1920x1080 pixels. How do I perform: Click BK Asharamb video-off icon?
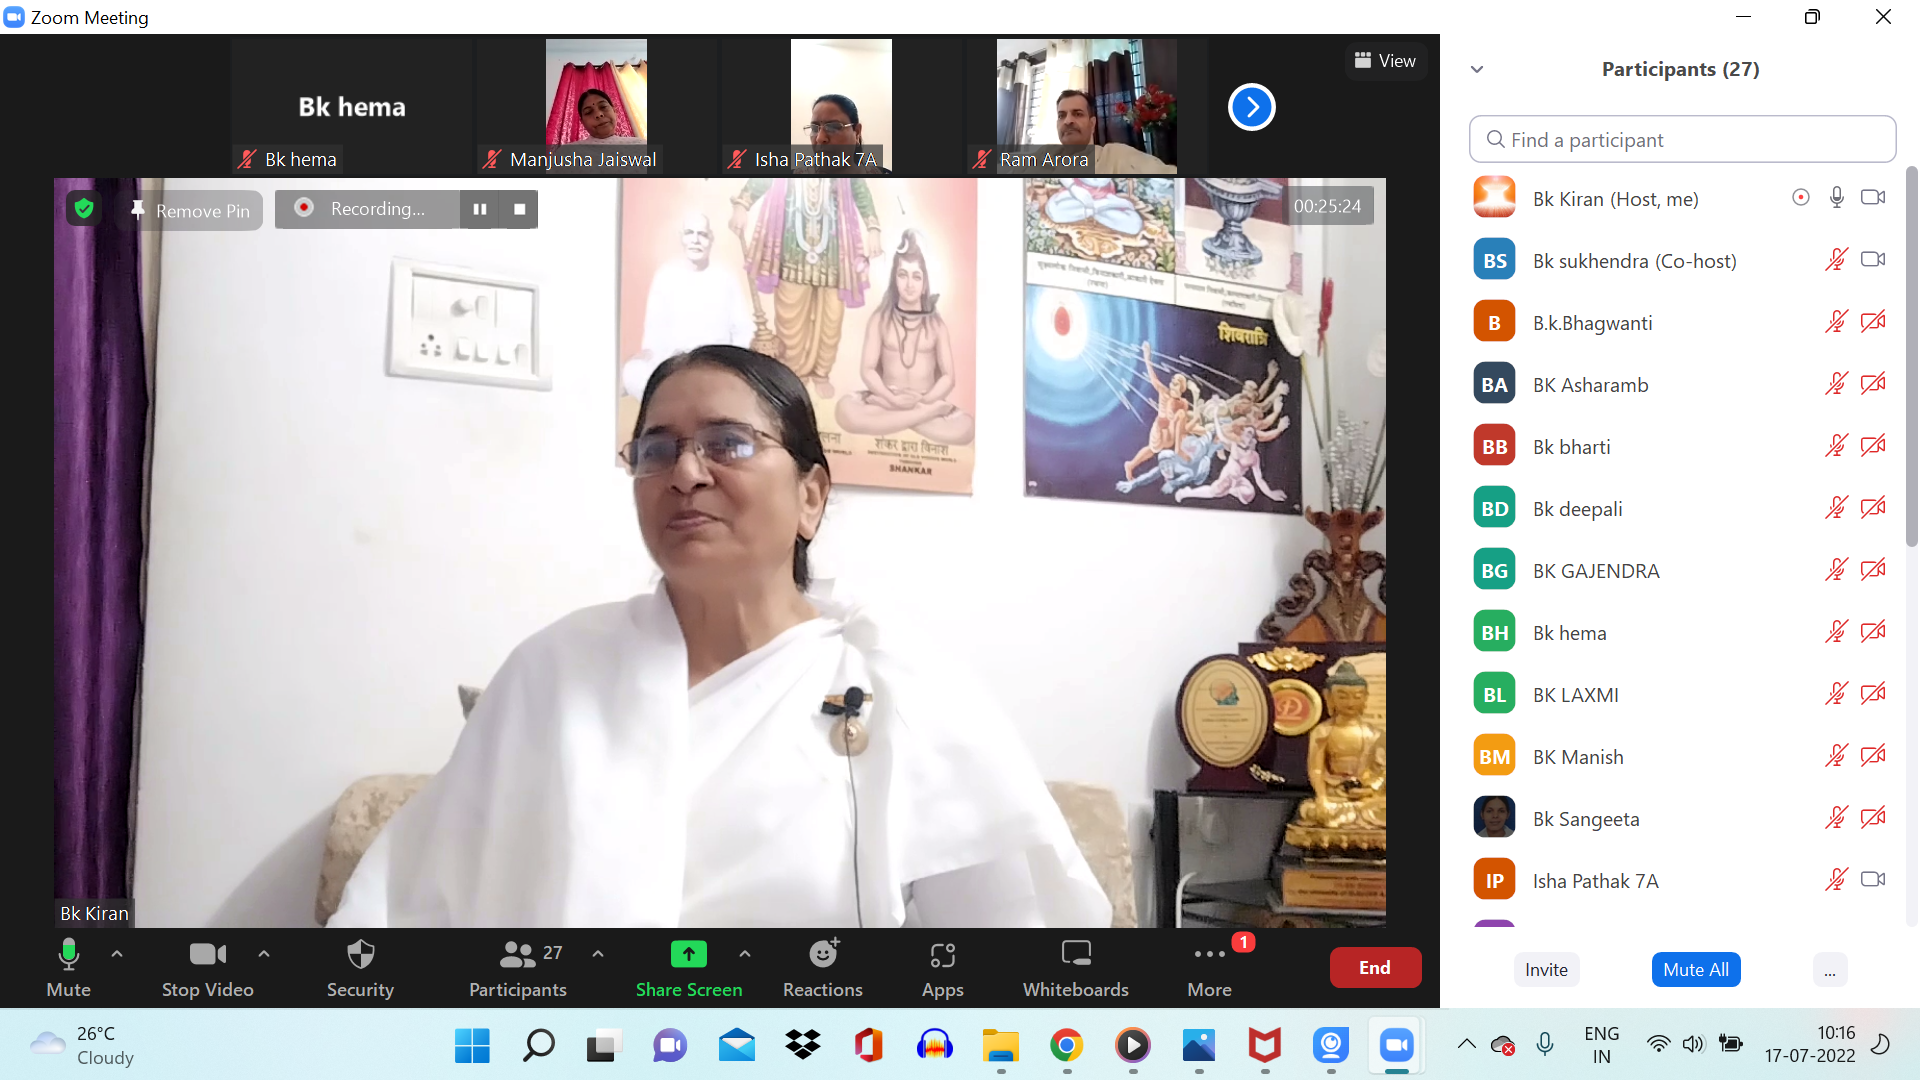coord(1873,384)
